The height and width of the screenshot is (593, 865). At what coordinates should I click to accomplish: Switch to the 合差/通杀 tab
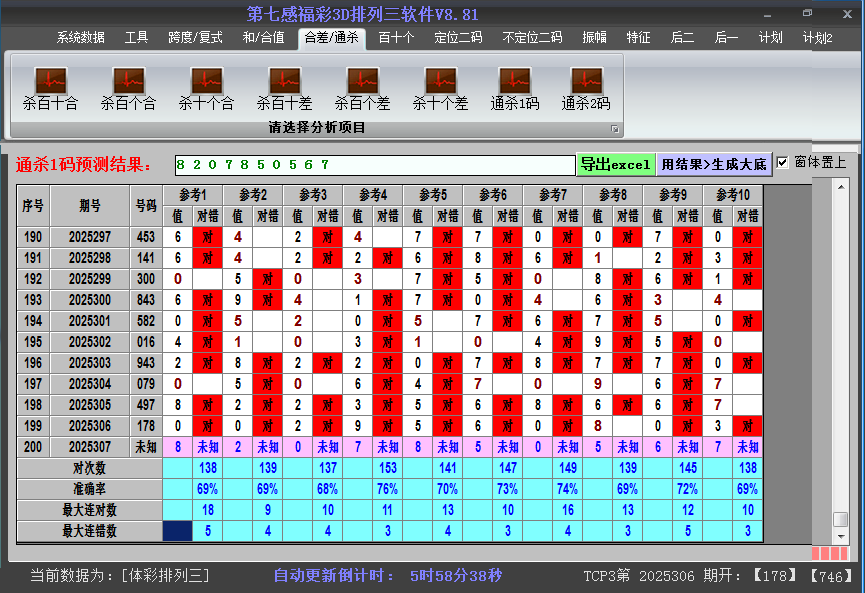331,38
